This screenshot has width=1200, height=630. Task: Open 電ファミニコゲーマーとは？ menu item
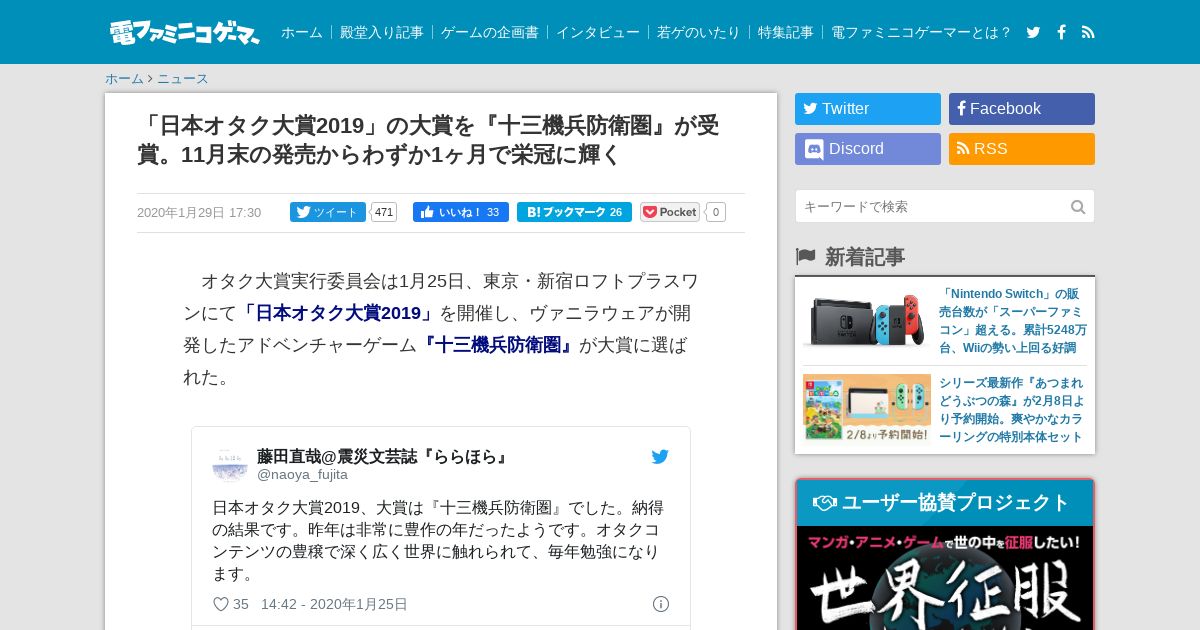922,32
